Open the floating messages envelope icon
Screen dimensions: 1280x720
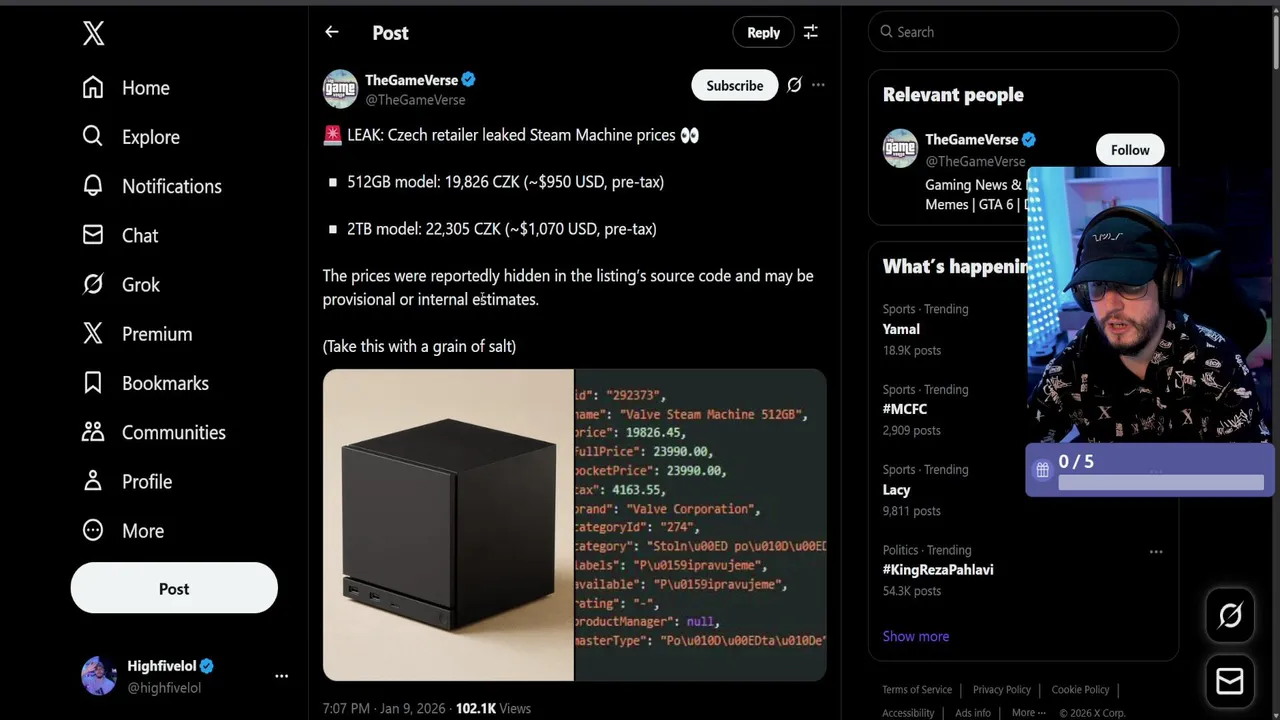coord(1230,682)
